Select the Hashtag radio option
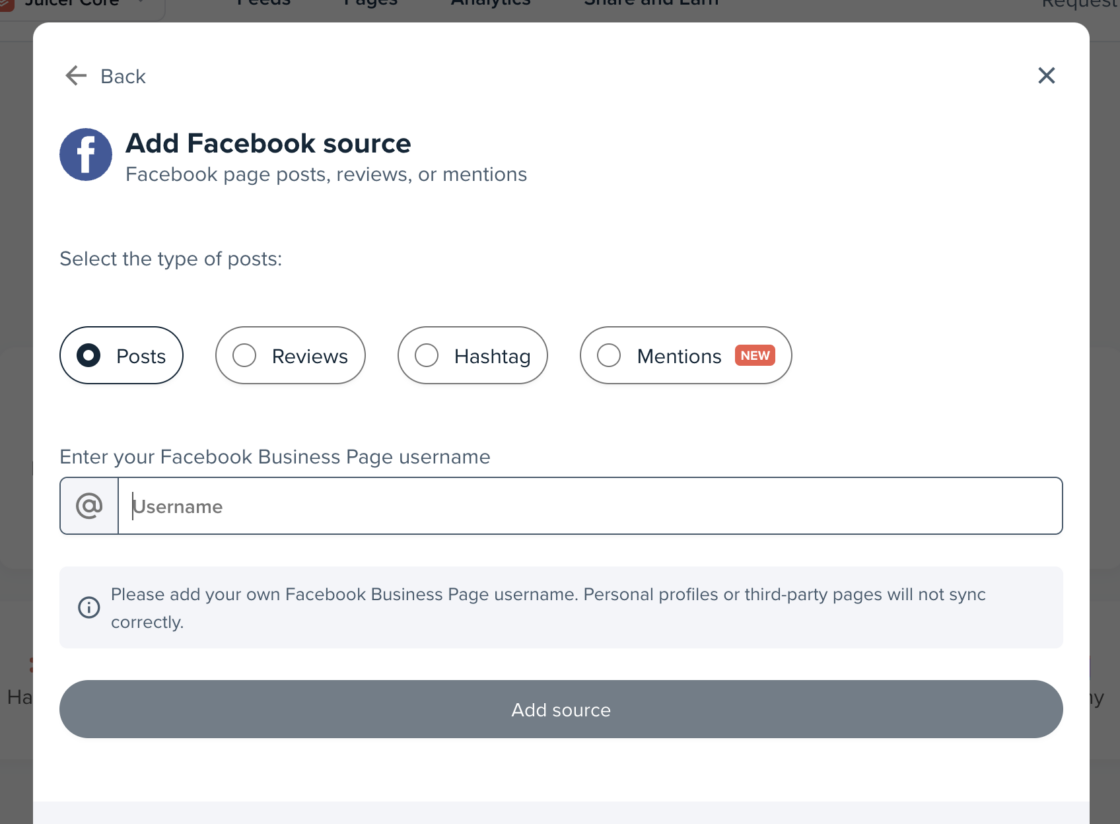 [x=473, y=356]
